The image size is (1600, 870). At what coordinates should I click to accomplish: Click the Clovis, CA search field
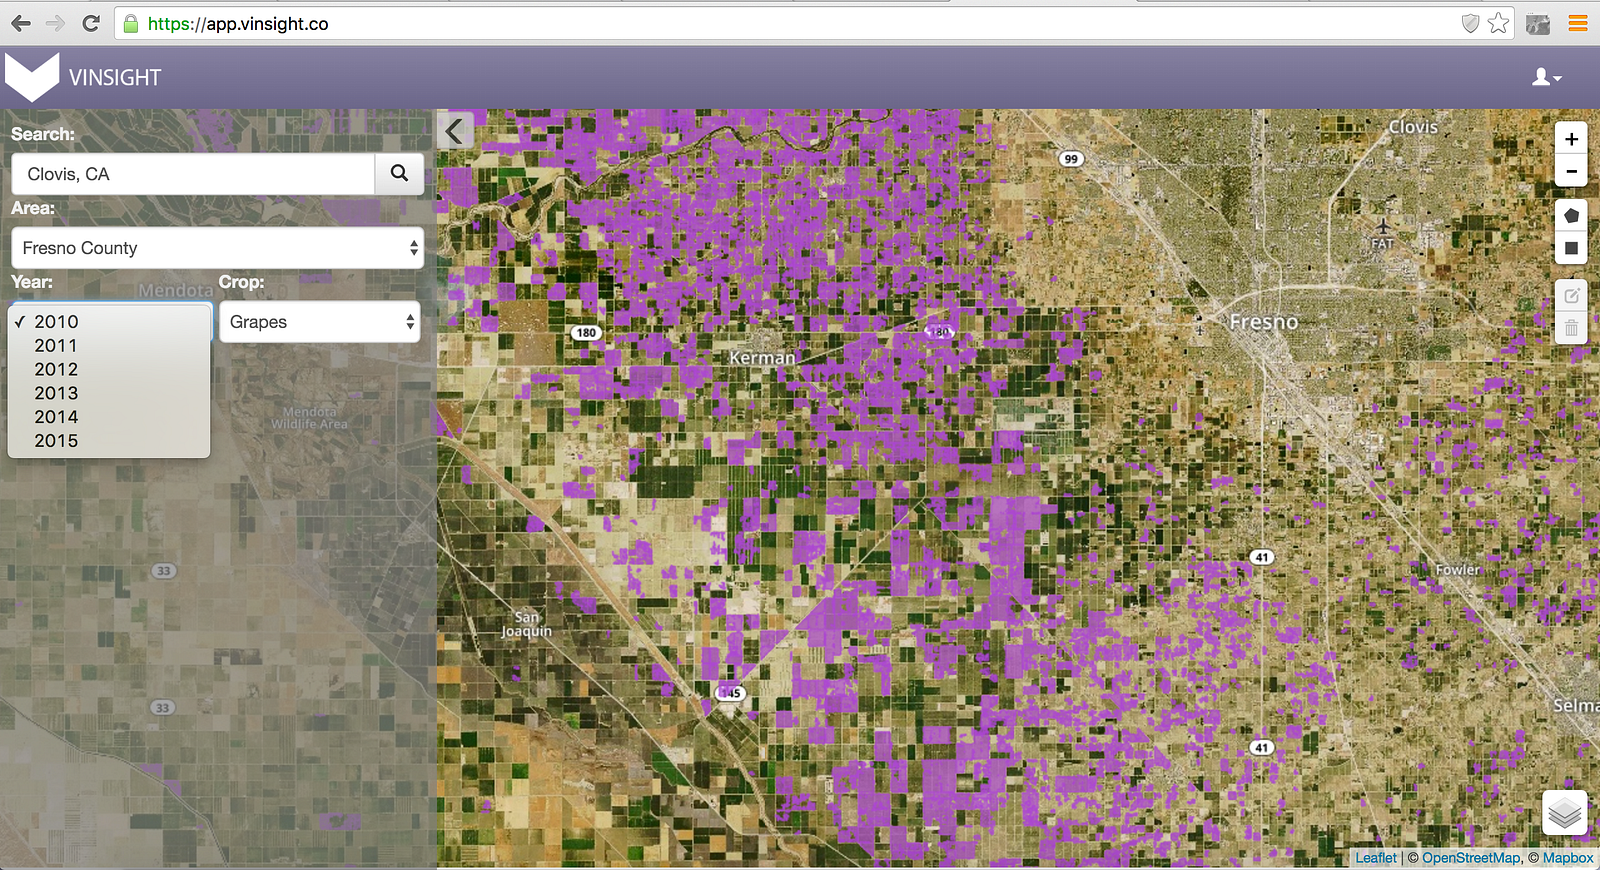tap(193, 174)
